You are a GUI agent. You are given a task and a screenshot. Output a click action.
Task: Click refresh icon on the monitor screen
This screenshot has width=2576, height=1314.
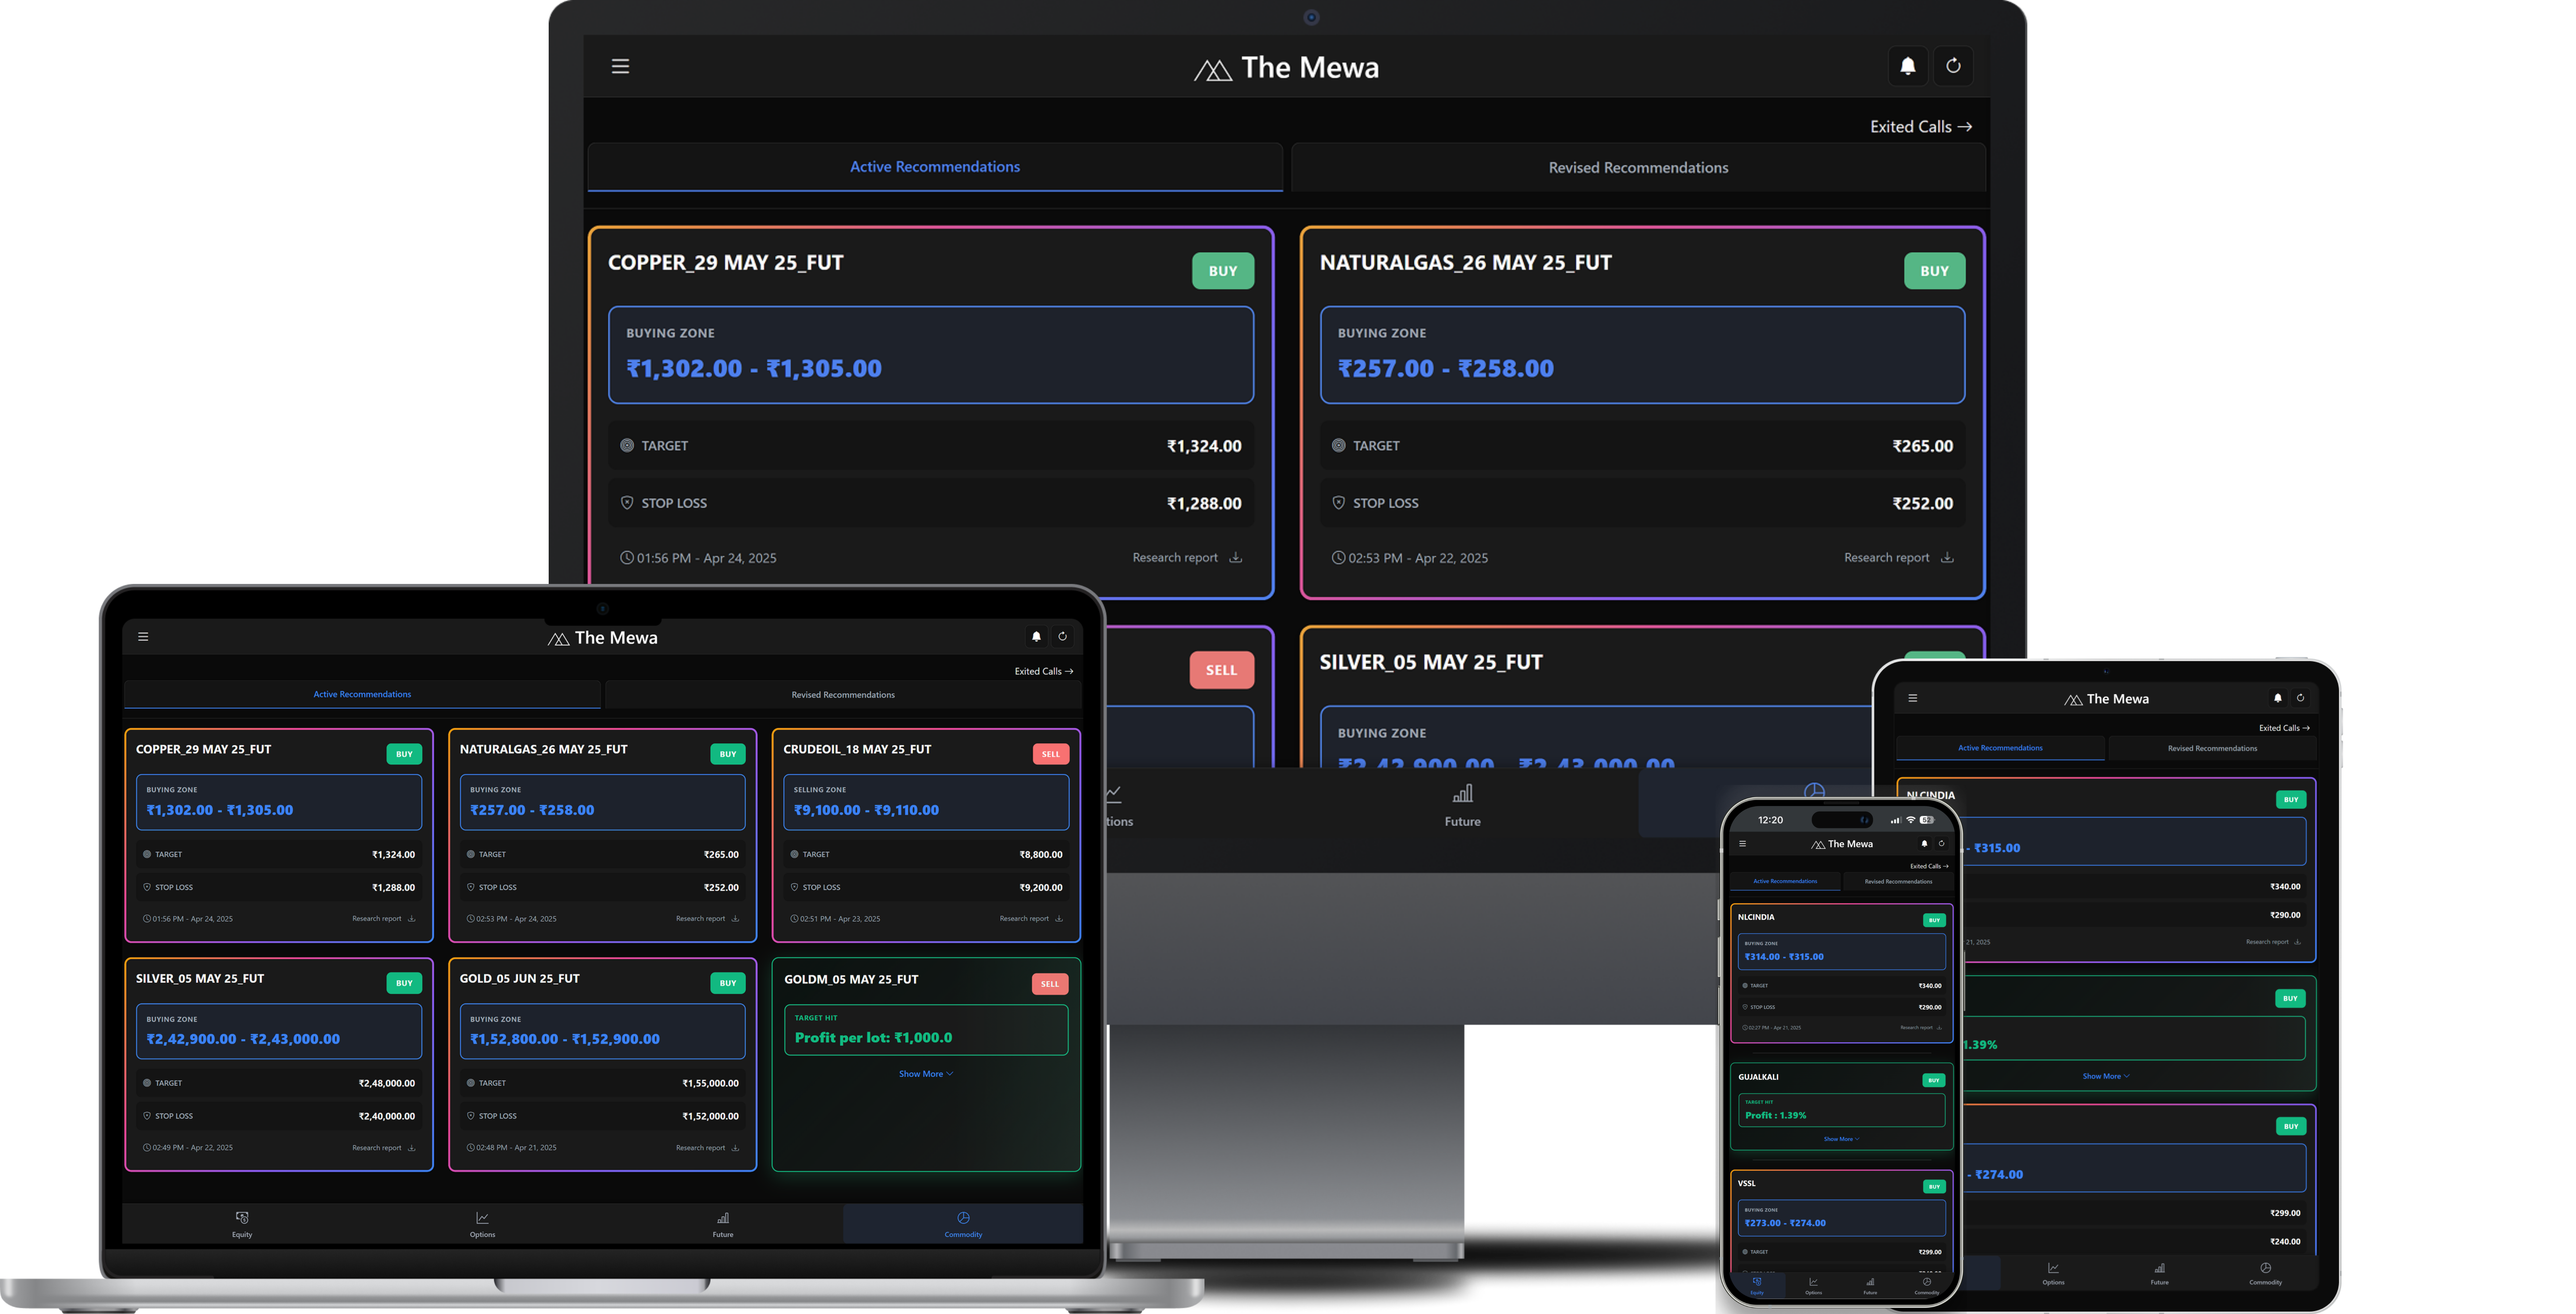click(x=1953, y=66)
